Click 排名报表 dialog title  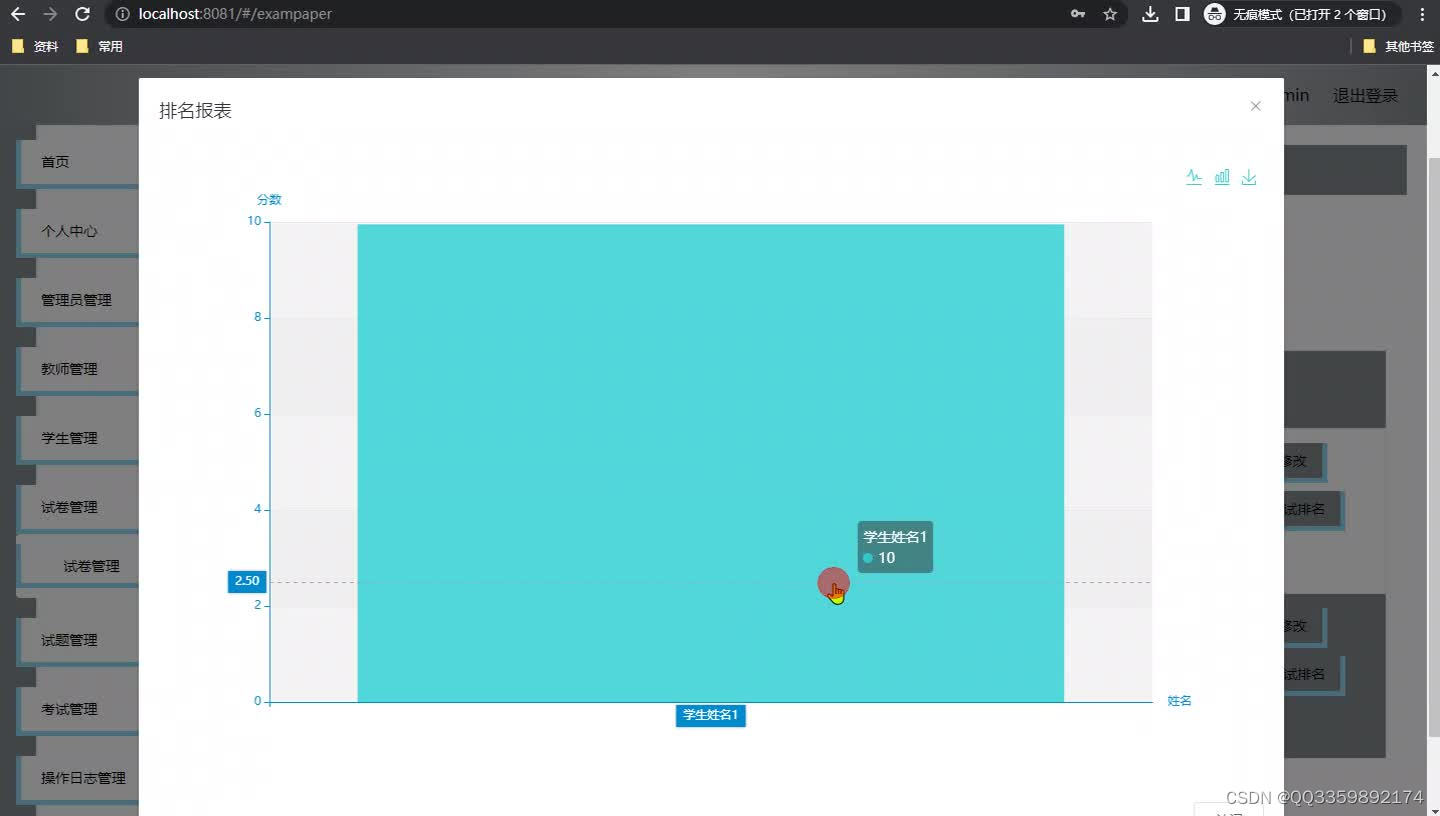(x=196, y=111)
